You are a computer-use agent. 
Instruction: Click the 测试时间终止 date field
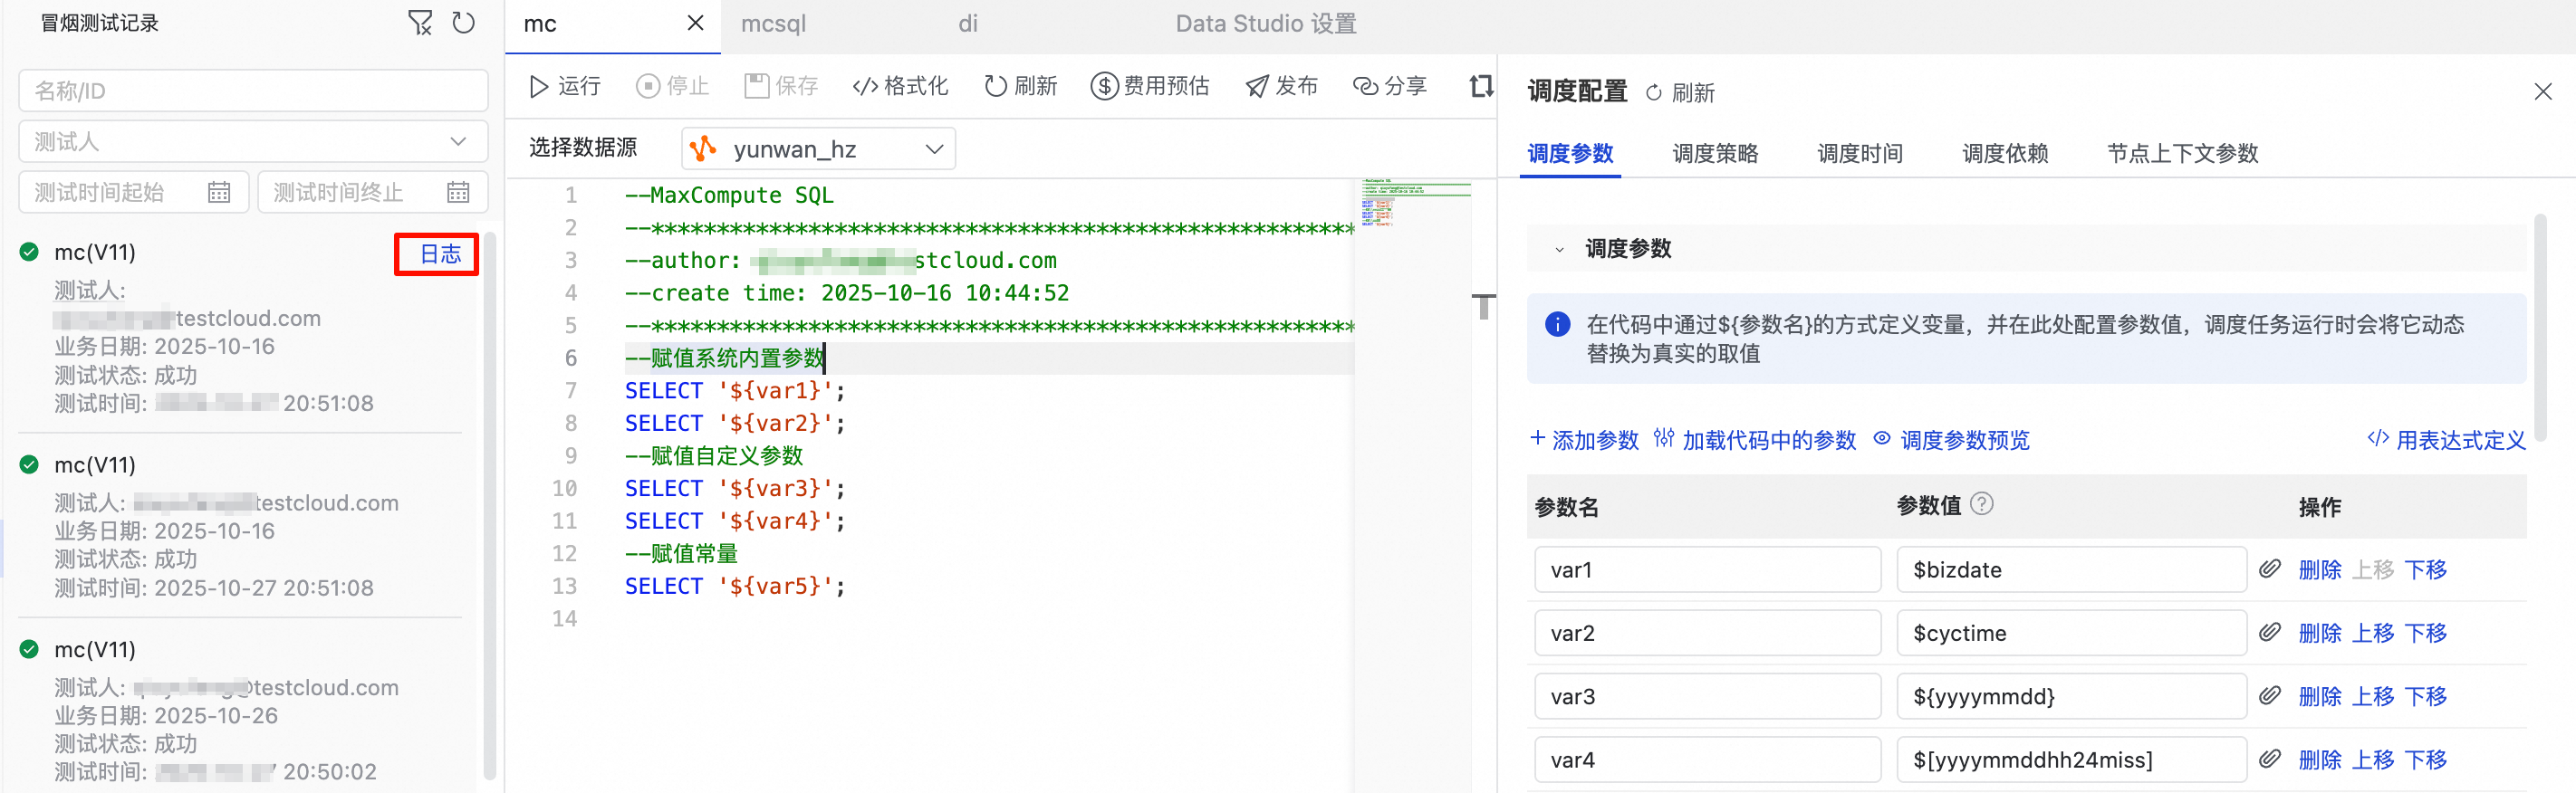click(x=373, y=192)
